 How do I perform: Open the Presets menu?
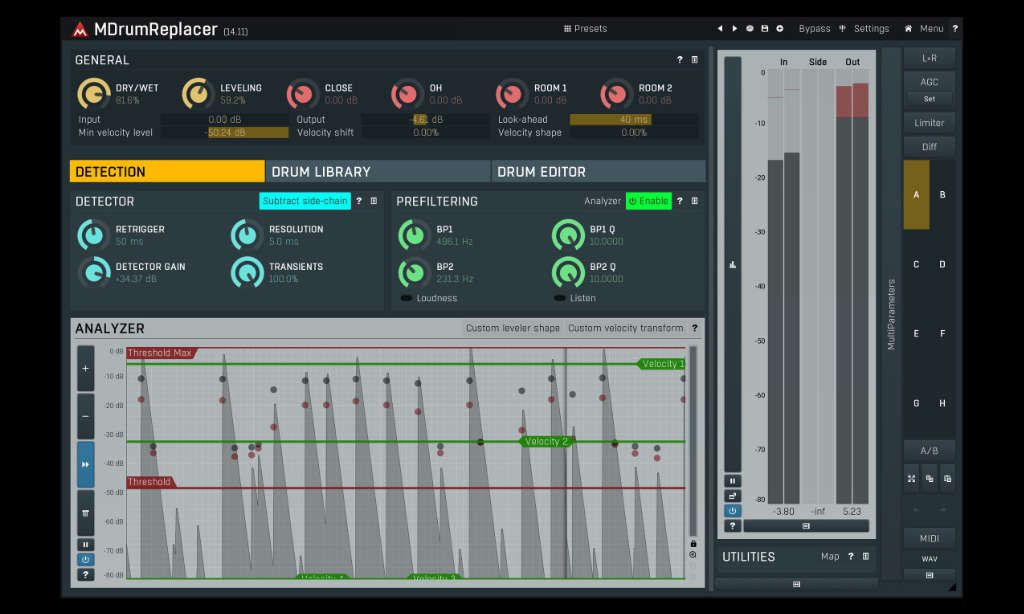(586, 29)
